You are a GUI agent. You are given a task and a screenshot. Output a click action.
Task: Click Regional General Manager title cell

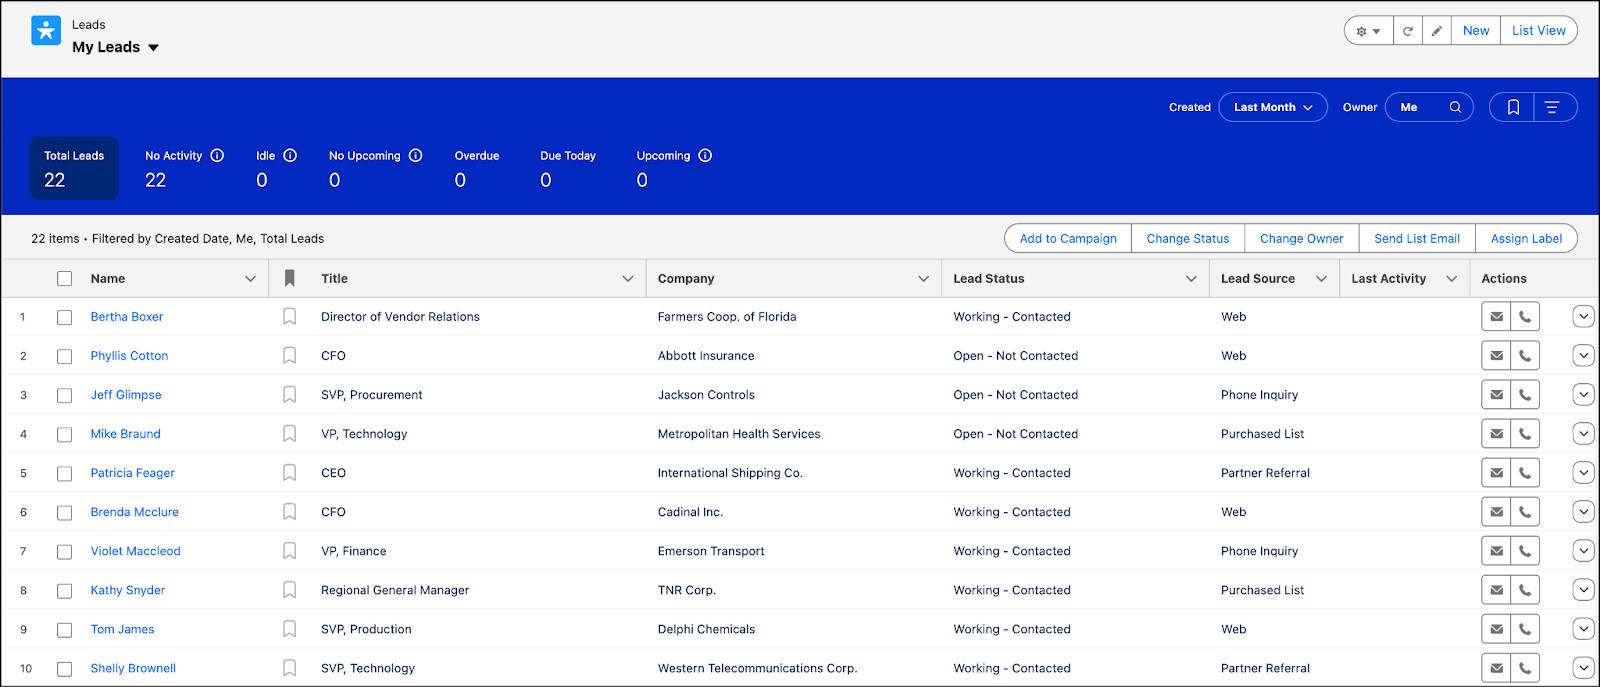(x=395, y=590)
